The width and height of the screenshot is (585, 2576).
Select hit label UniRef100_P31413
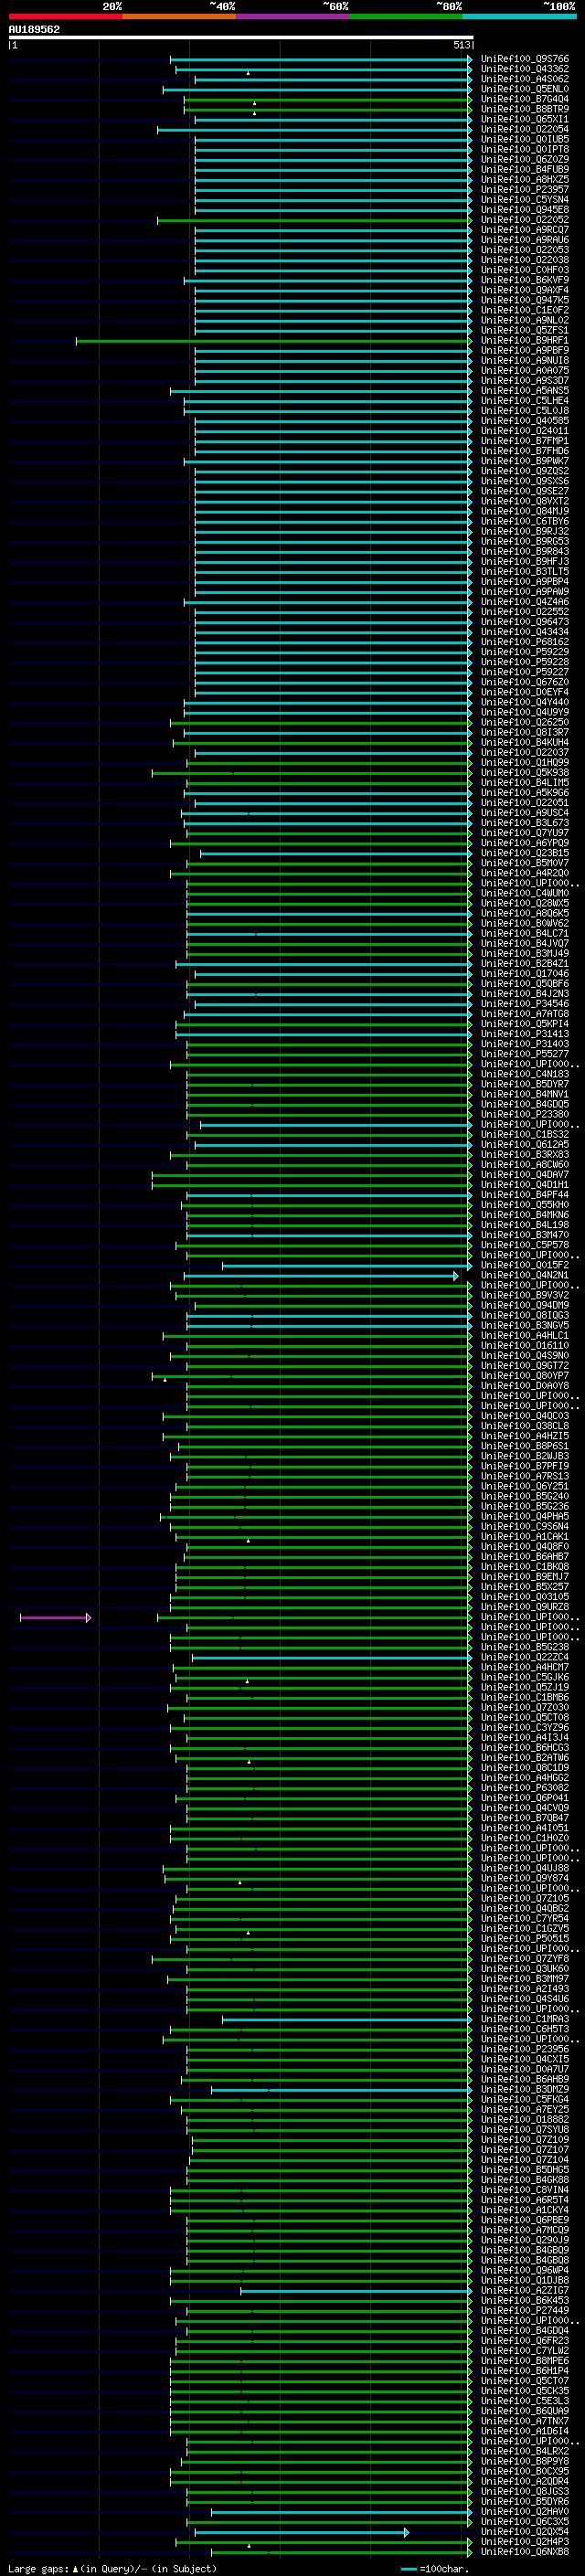click(x=524, y=1034)
